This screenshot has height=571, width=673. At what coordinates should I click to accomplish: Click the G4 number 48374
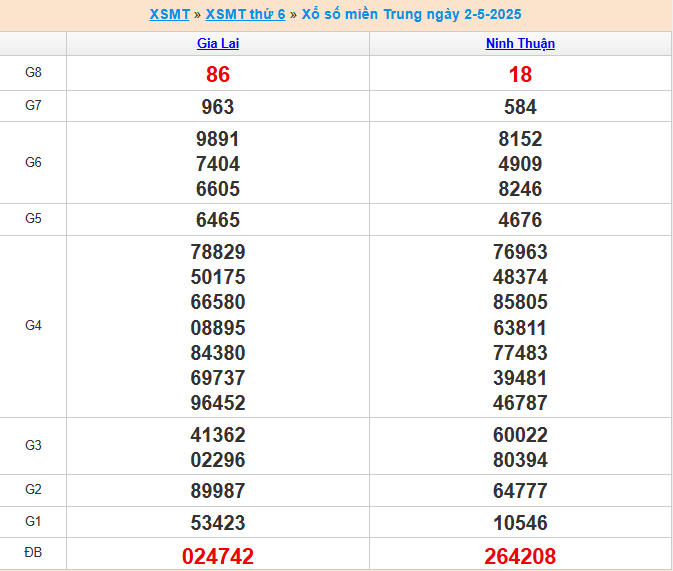tap(520, 277)
